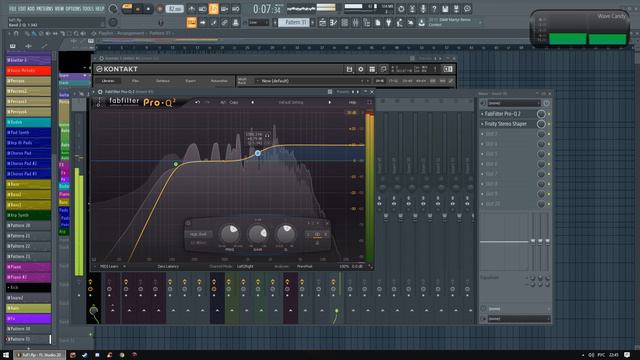This screenshot has height=360, width=640.
Task: Click the stamp icon in lower toolbar
Action: (x=236, y=22)
